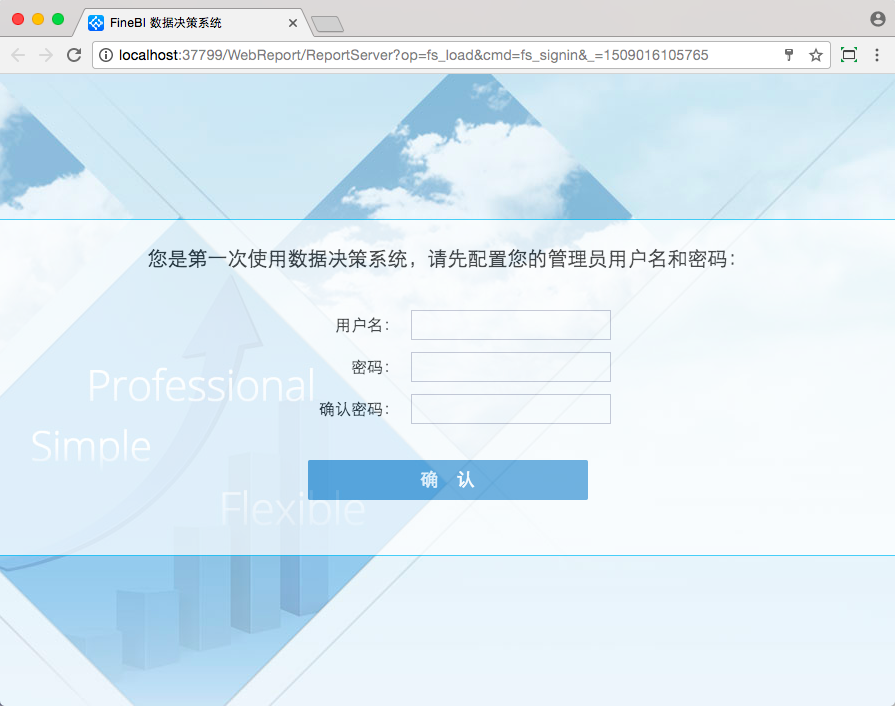Screen dimensions: 895x706
Task: Click the green fullscreen window button
Action: (58, 19)
